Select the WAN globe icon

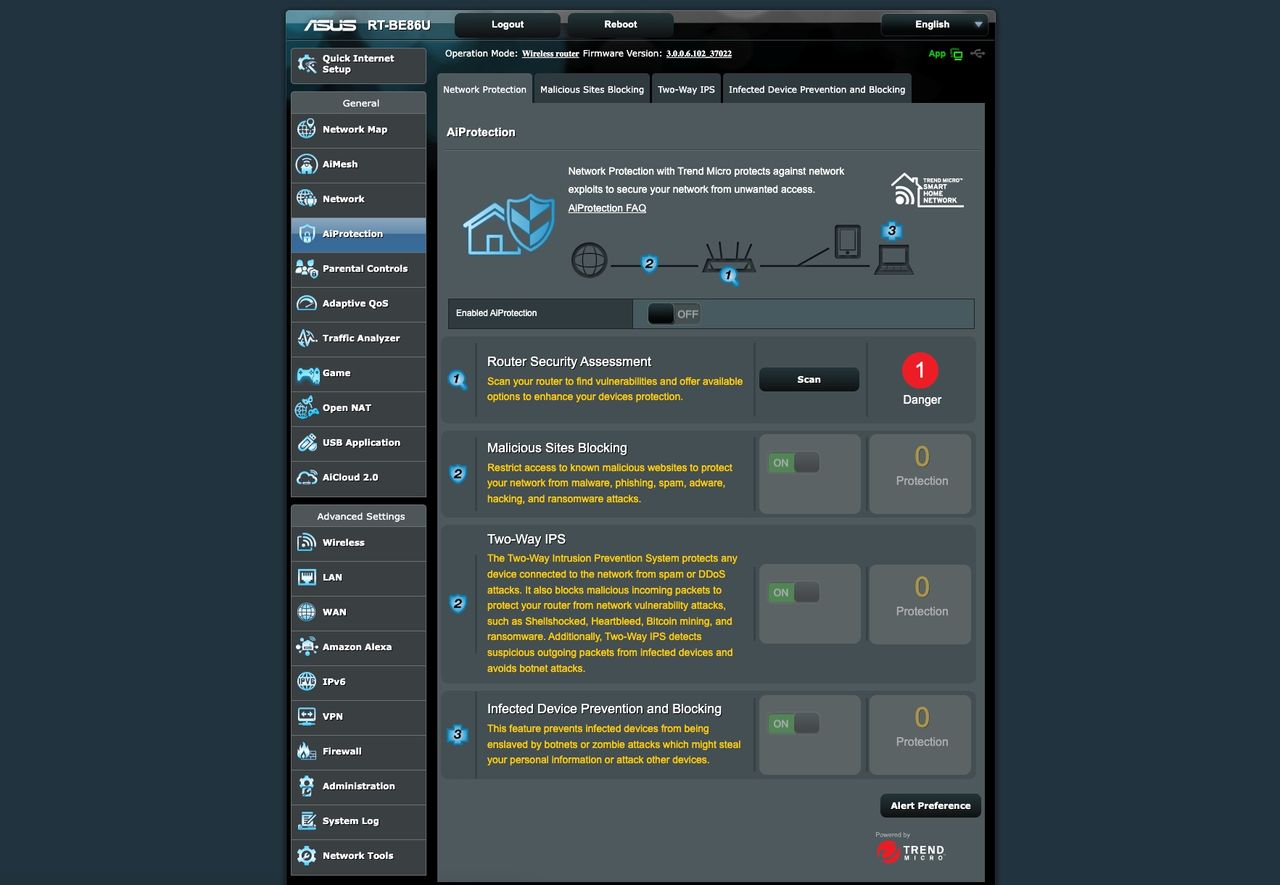[307, 612]
